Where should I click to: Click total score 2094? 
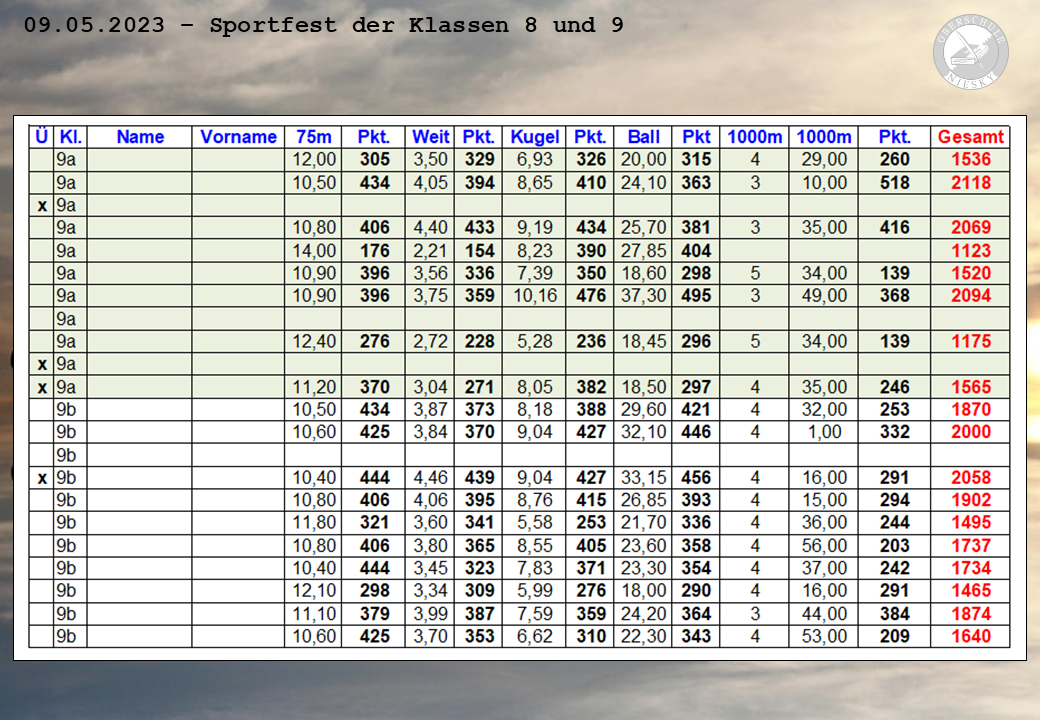970,296
